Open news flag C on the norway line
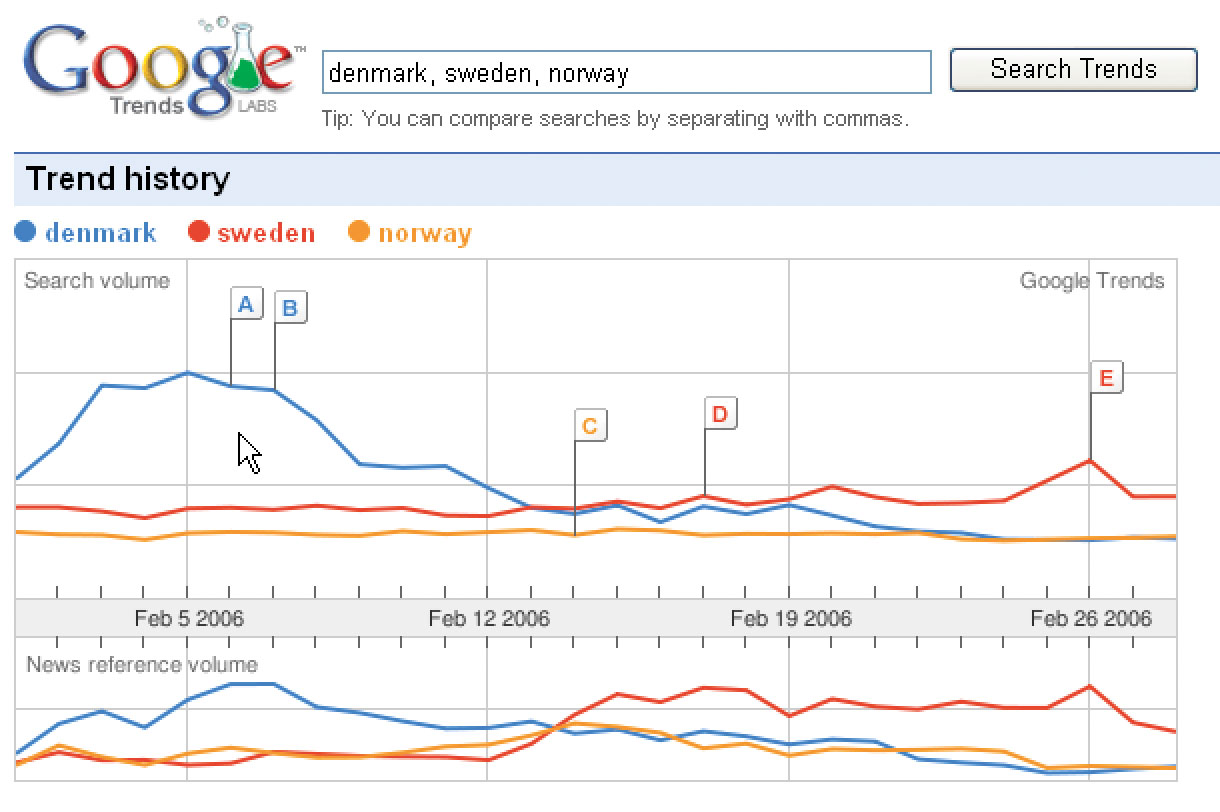This screenshot has width=1220, height=812. click(x=590, y=426)
